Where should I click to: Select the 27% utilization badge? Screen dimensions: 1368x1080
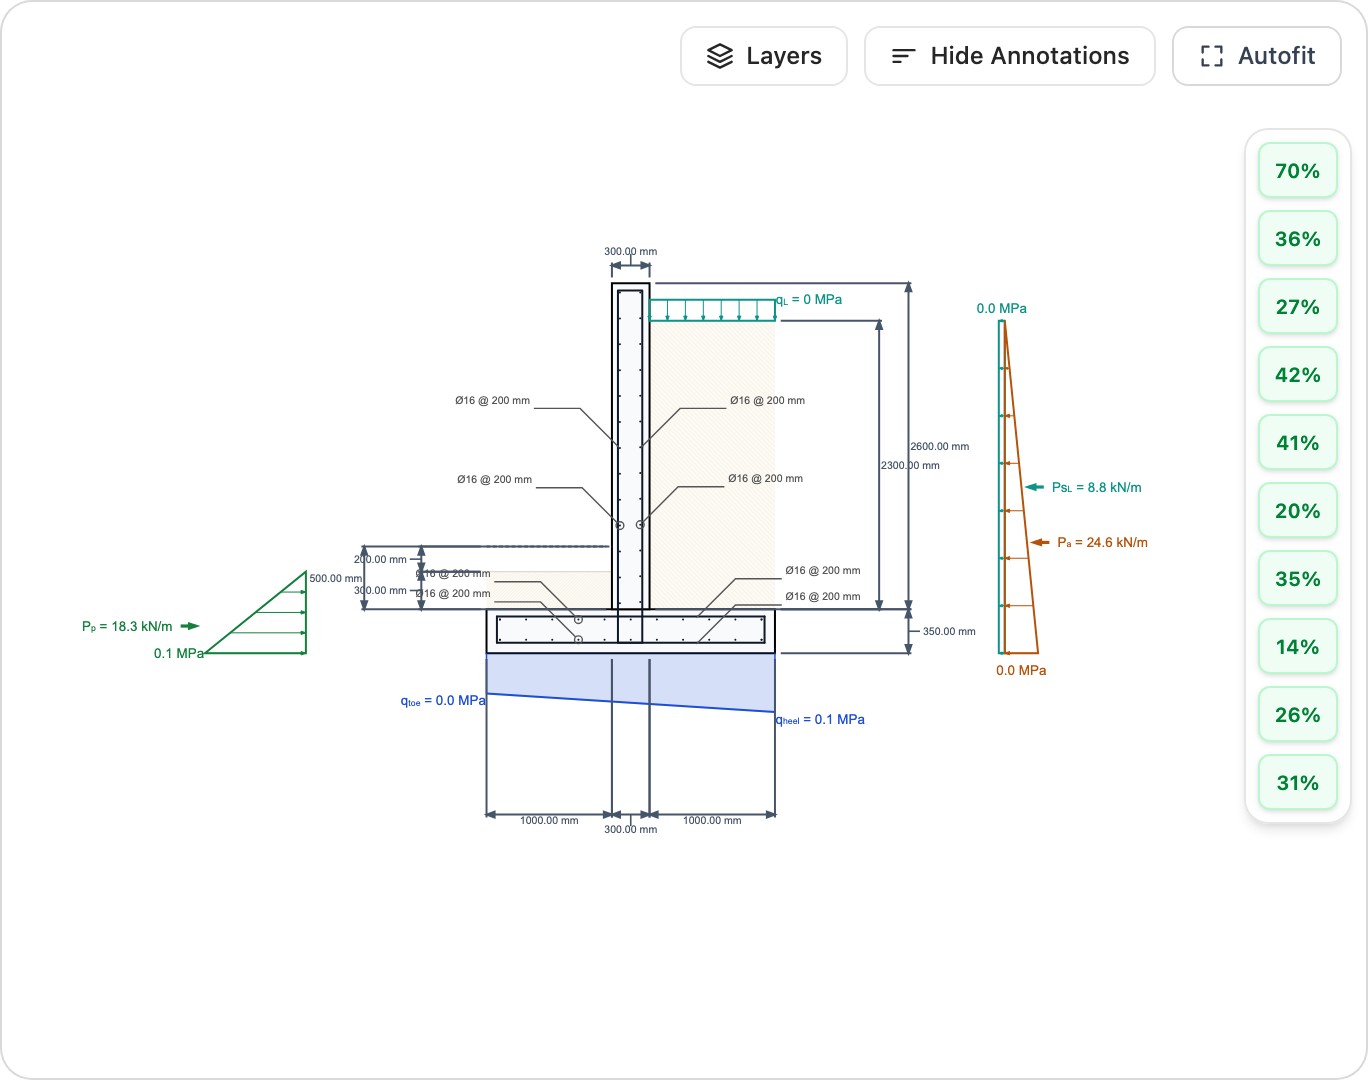click(1297, 307)
